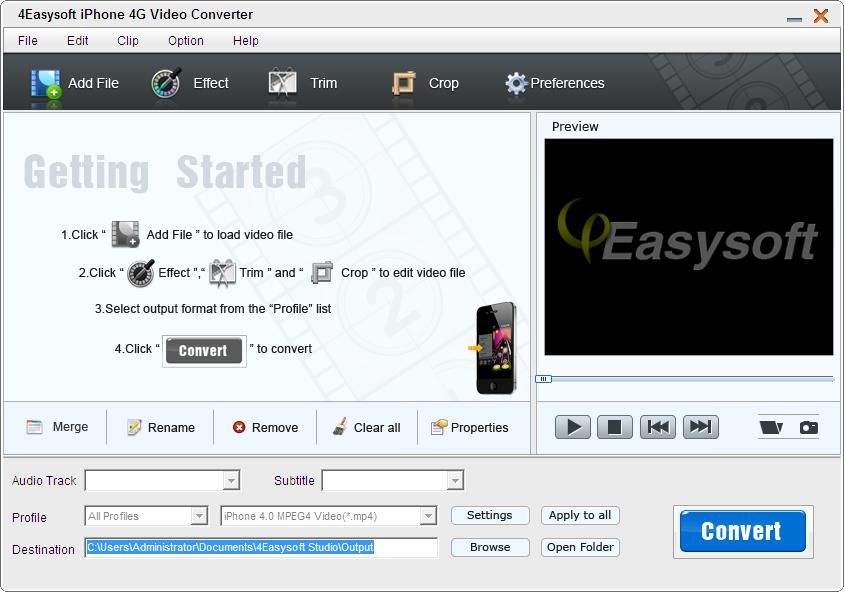Stop the preview playback
The image size is (845, 592).
point(614,427)
